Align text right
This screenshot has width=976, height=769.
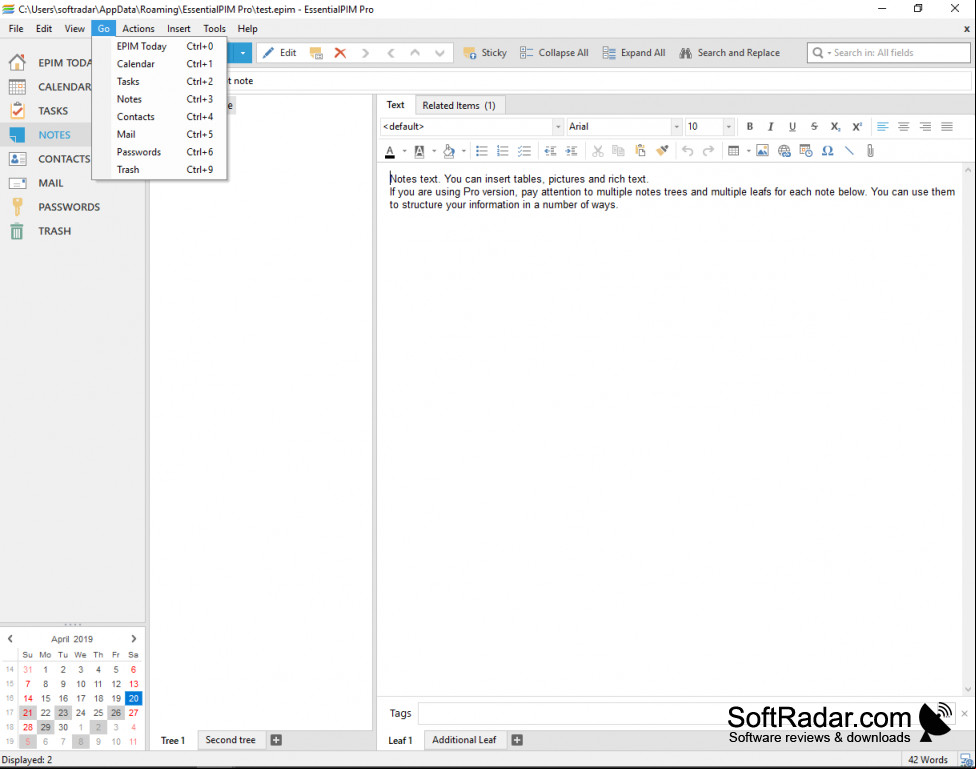click(926, 126)
